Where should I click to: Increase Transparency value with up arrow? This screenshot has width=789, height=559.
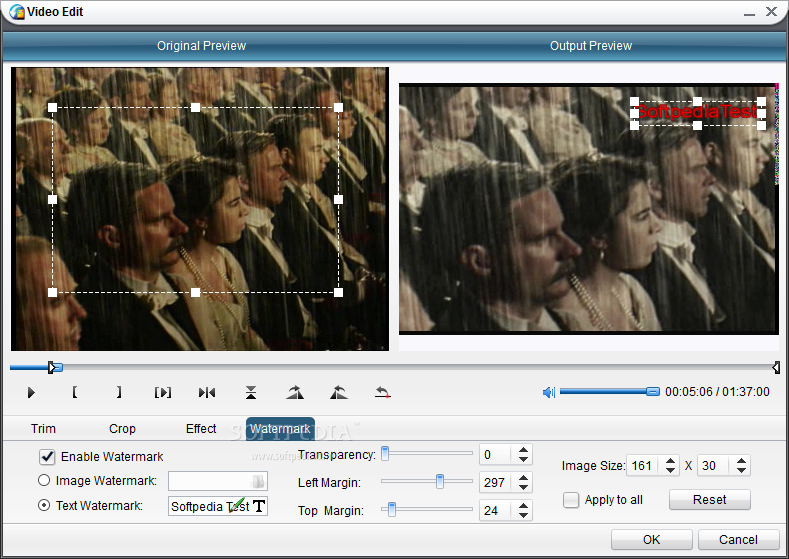point(523,450)
